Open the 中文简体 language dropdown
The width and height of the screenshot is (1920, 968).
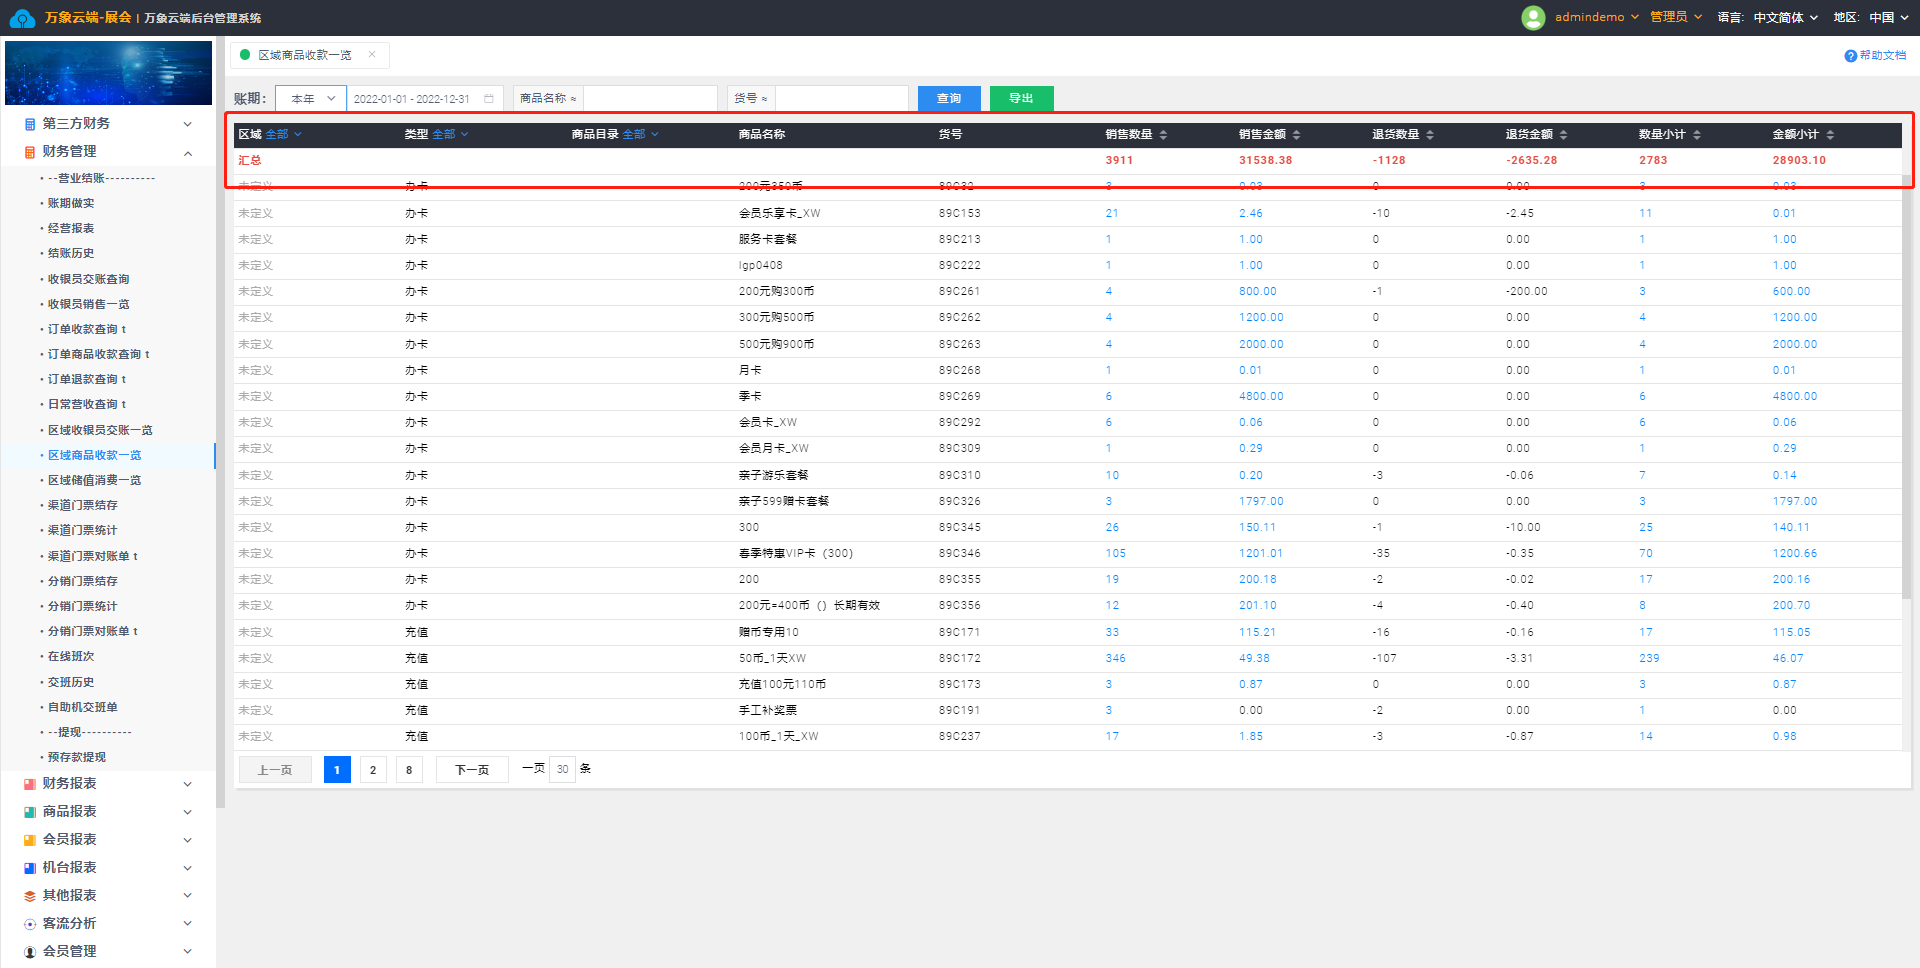(1785, 17)
